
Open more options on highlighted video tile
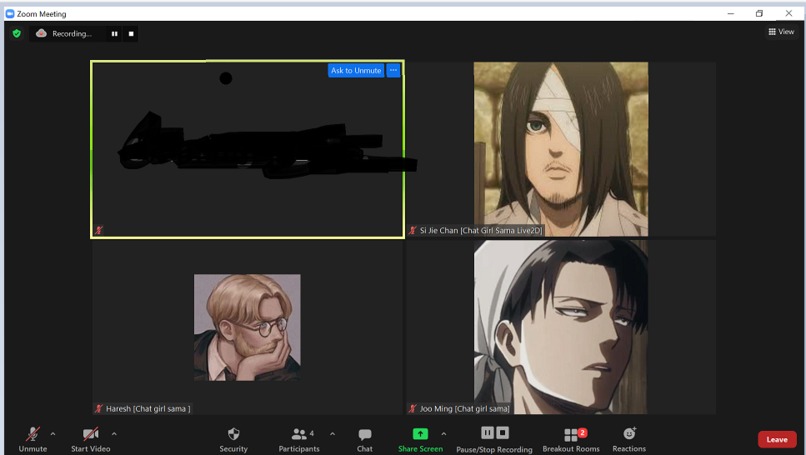tap(393, 70)
